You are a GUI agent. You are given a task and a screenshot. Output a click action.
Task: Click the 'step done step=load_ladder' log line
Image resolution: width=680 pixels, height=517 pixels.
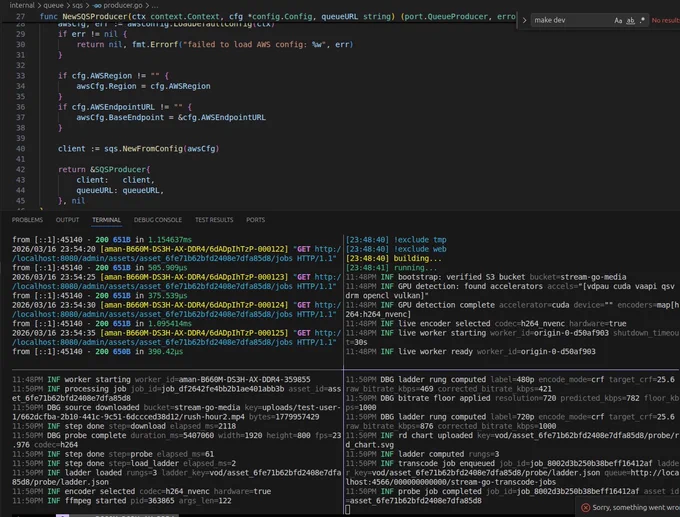pyautogui.click(x=124, y=464)
